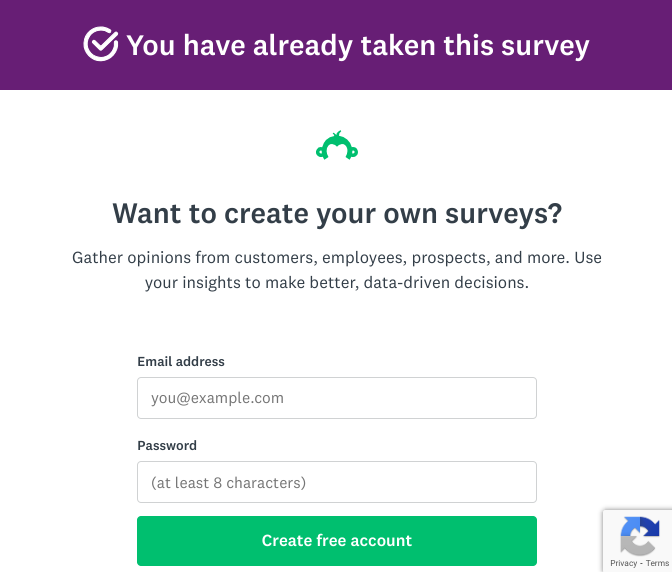This screenshot has height=572, width=672.
Task: Focus the Password input field
Action: tap(337, 482)
